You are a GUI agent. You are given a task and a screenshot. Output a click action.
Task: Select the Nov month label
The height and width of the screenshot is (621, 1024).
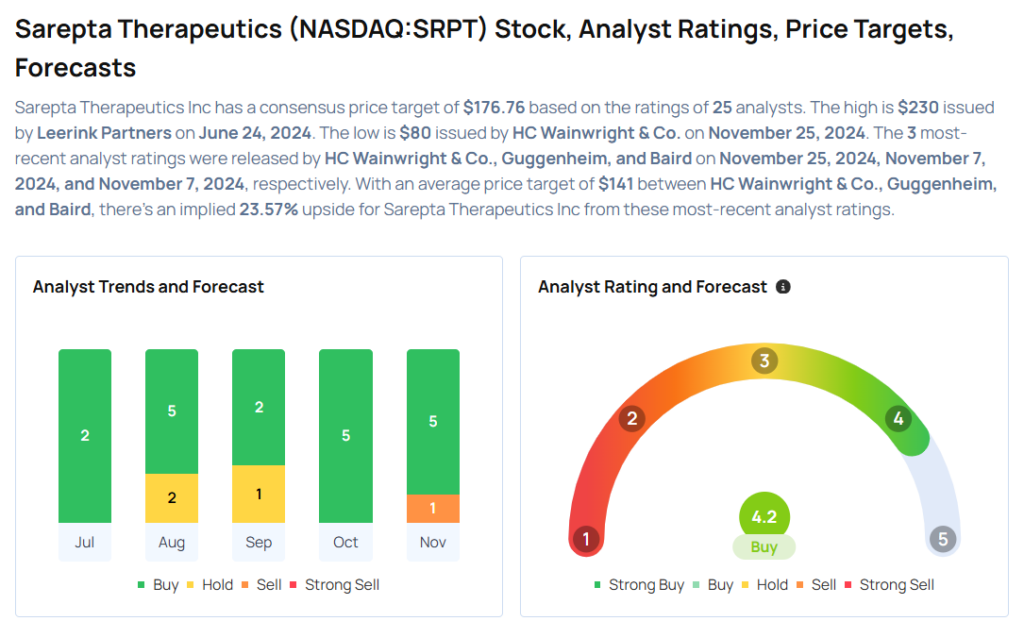tap(433, 542)
